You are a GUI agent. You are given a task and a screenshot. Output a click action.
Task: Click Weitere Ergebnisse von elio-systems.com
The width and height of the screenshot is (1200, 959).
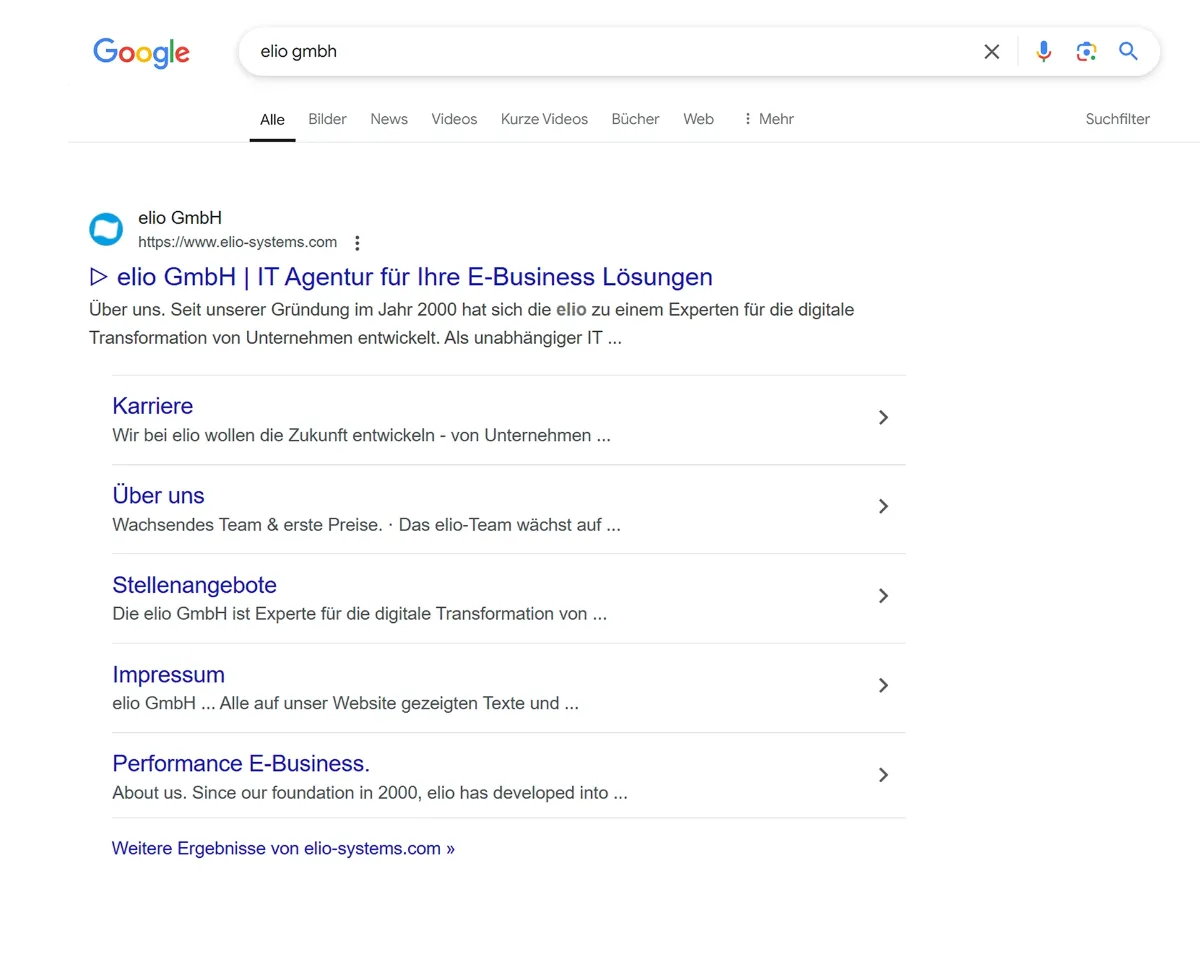tap(283, 847)
